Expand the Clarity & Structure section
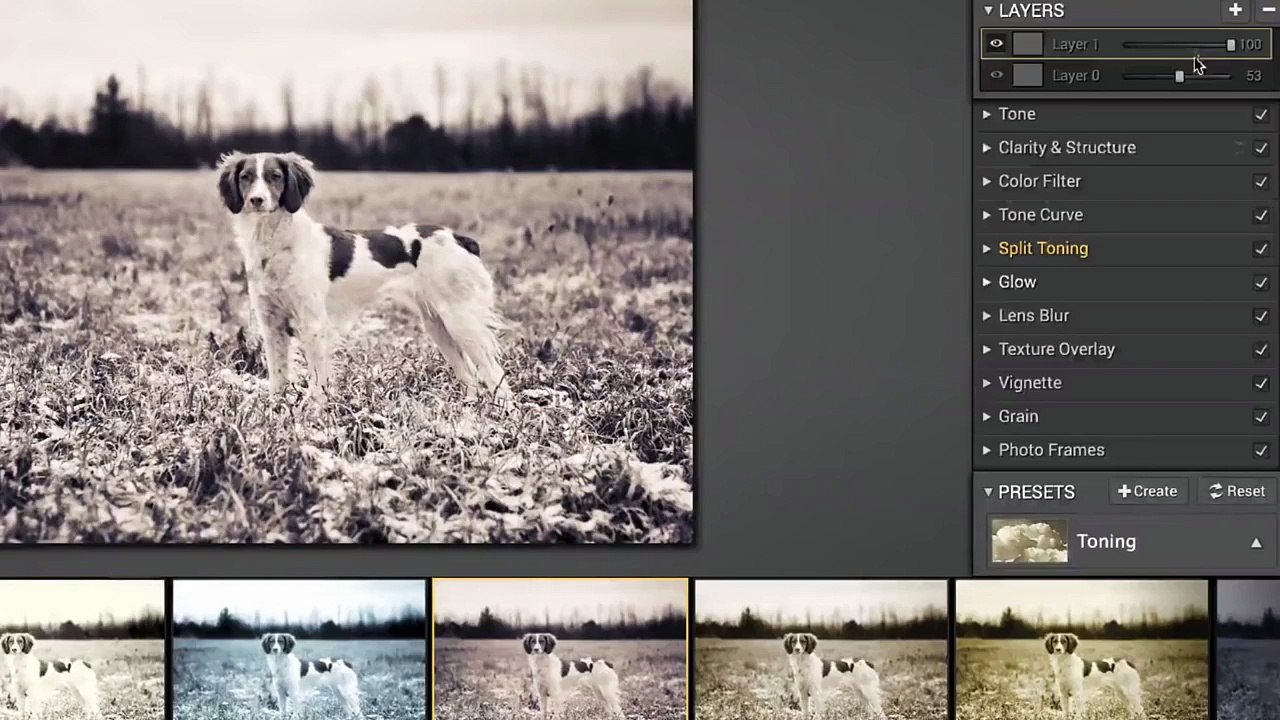1280x720 pixels. (987, 148)
